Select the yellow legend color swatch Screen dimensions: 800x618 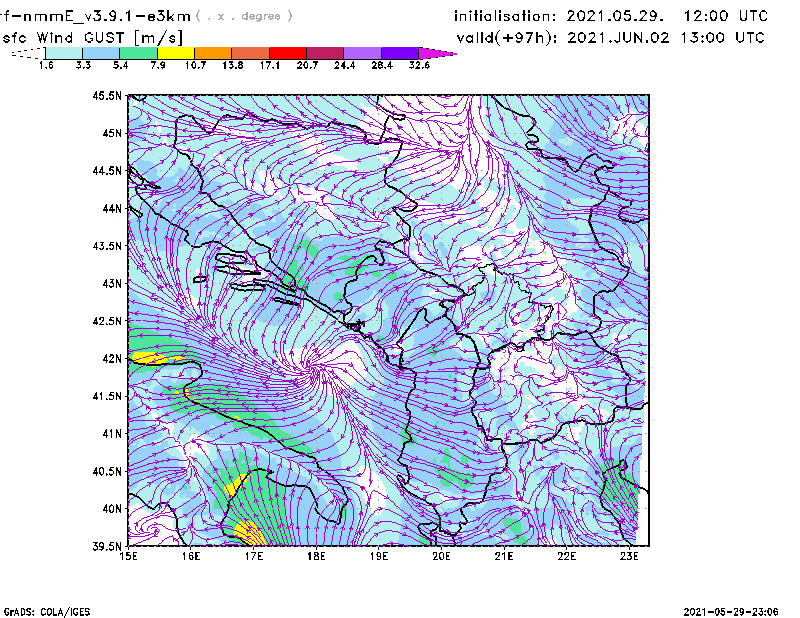176,53
